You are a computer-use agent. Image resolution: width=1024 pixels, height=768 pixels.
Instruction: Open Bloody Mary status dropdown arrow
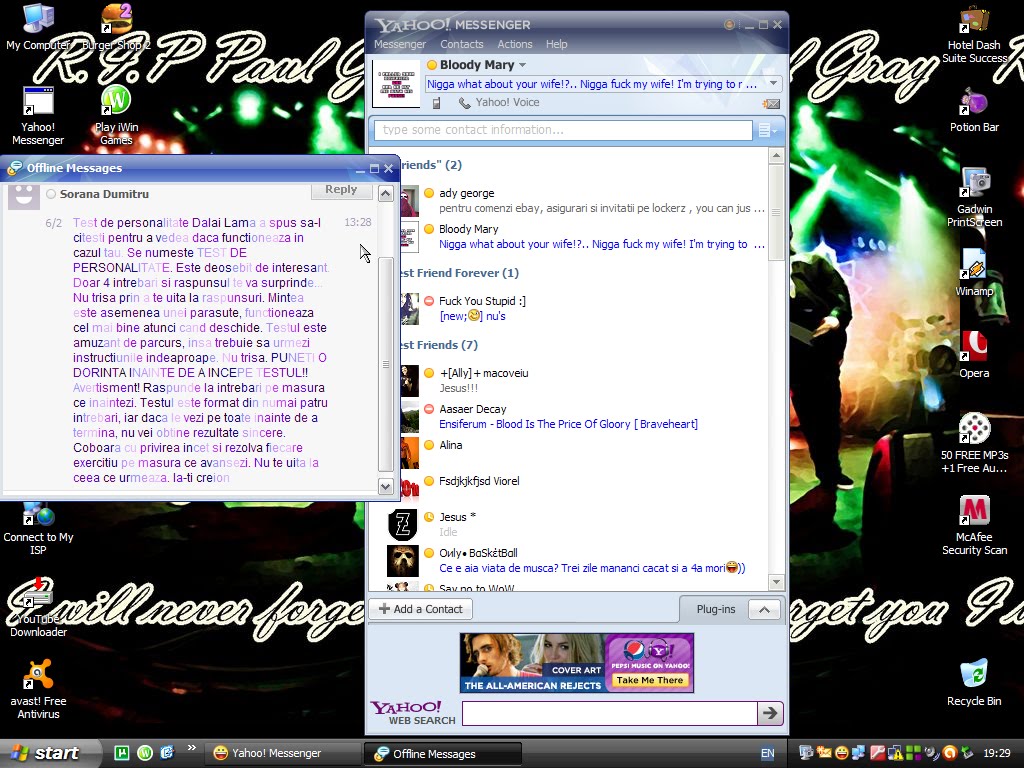(x=522, y=65)
